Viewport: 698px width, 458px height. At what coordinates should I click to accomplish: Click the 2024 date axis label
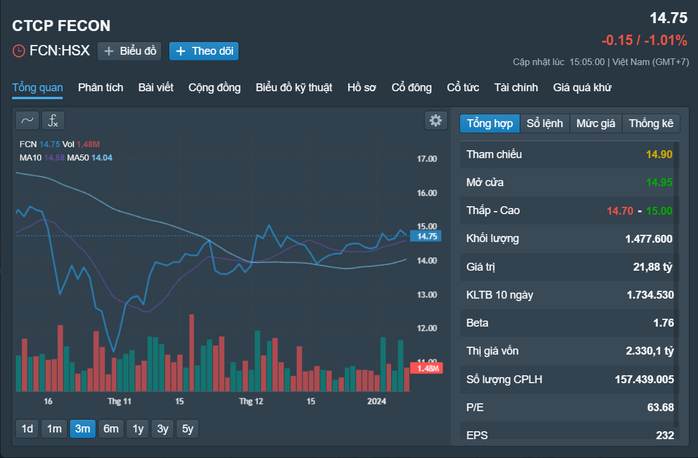point(377,401)
